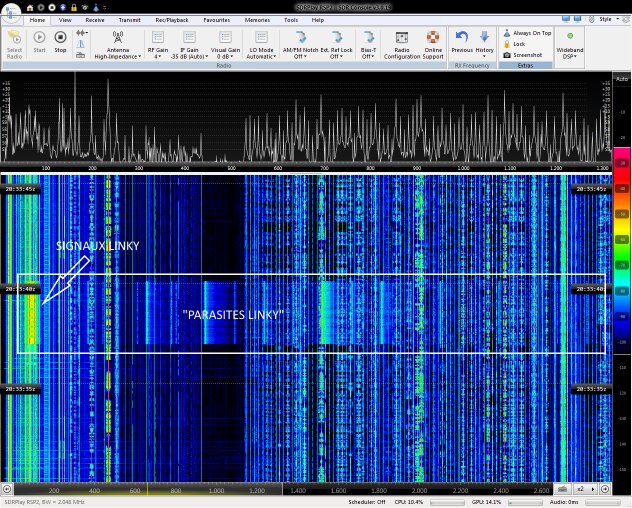Screen dimensions: 632x508
Task: Click the SDR Console application orb button
Action: click(11, 12)
